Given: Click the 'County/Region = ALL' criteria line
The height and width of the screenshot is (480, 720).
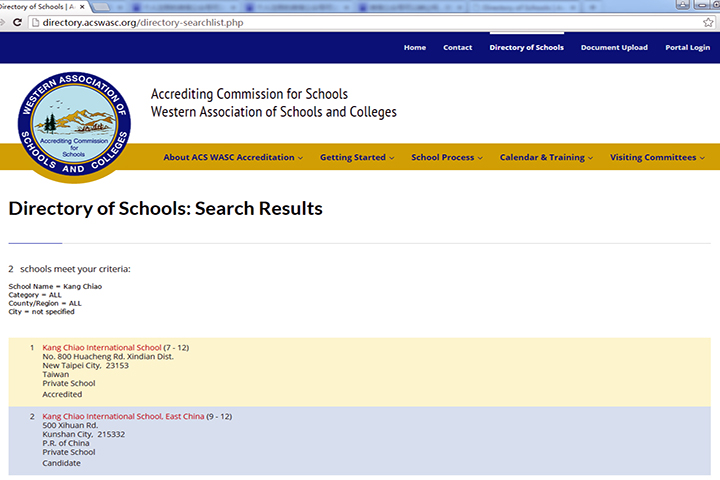Looking at the screenshot, I should coord(45,303).
